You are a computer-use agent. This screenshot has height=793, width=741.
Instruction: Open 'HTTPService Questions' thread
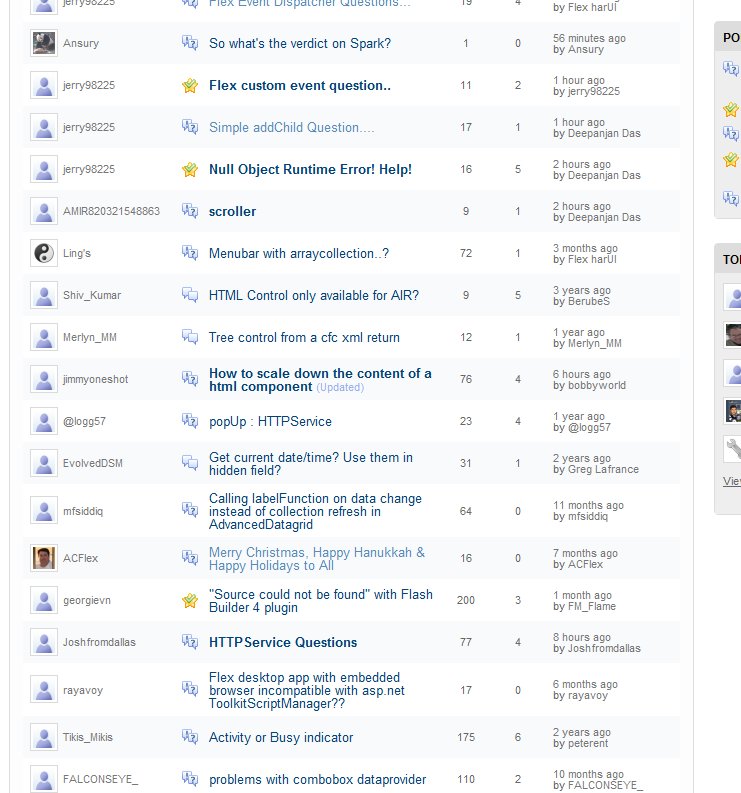point(283,642)
